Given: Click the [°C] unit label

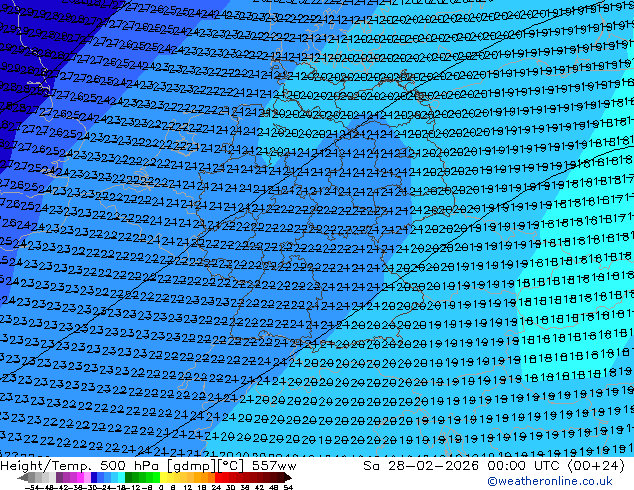Looking at the screenshot, I should 230,466.
